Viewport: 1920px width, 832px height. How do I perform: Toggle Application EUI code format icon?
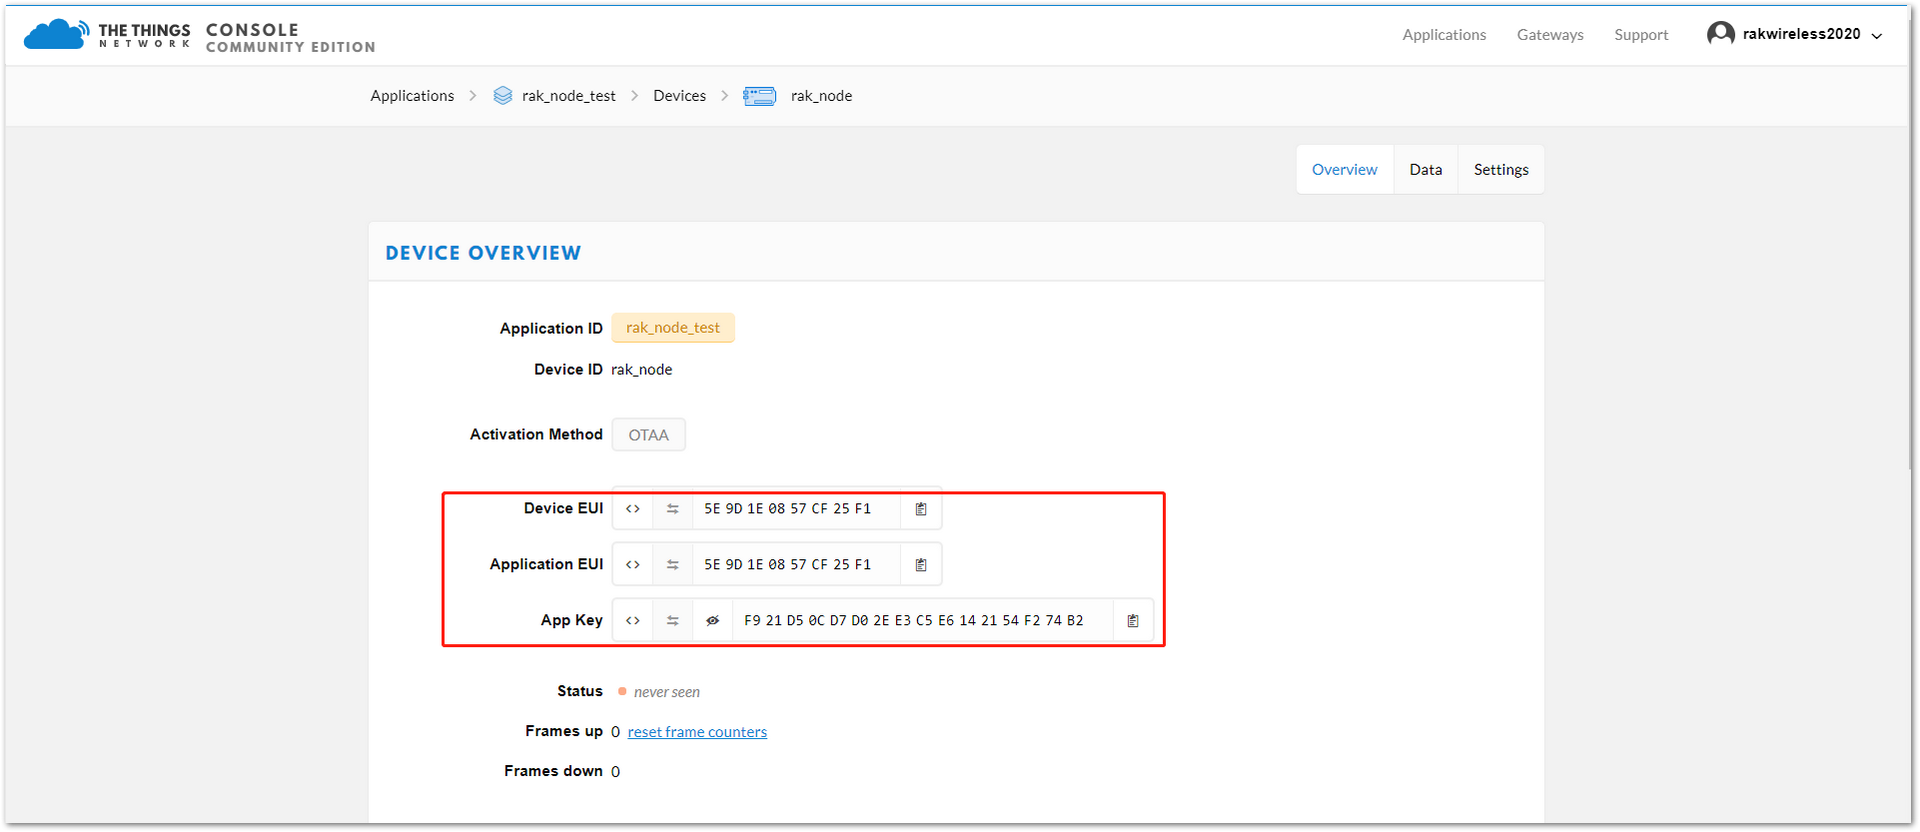click(633, 565)
